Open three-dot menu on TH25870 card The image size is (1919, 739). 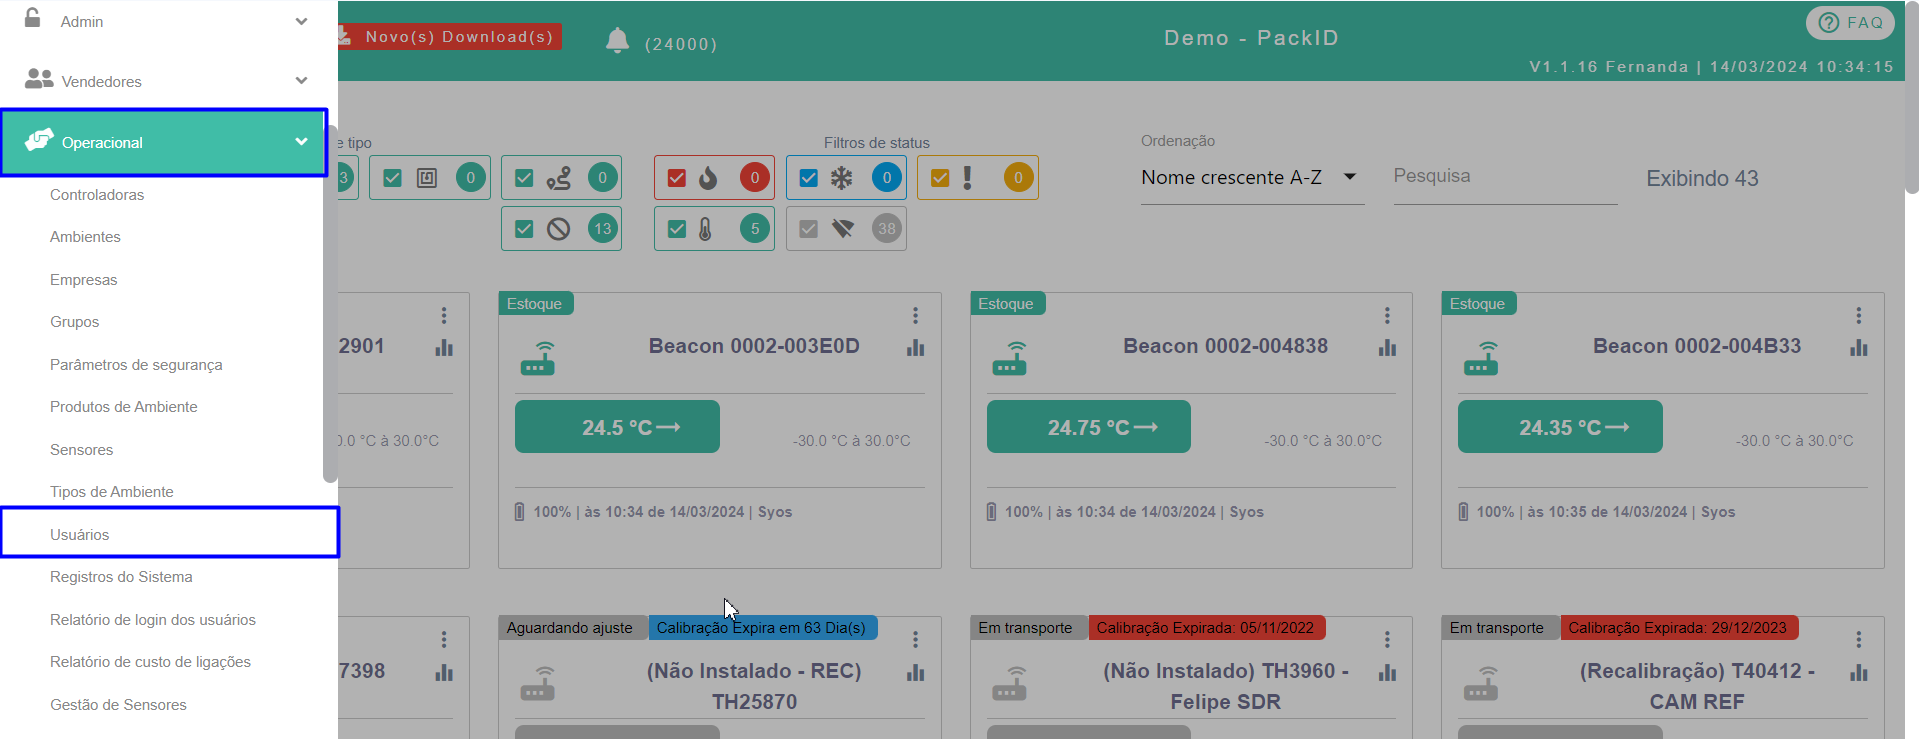click(x=915, y=640)
